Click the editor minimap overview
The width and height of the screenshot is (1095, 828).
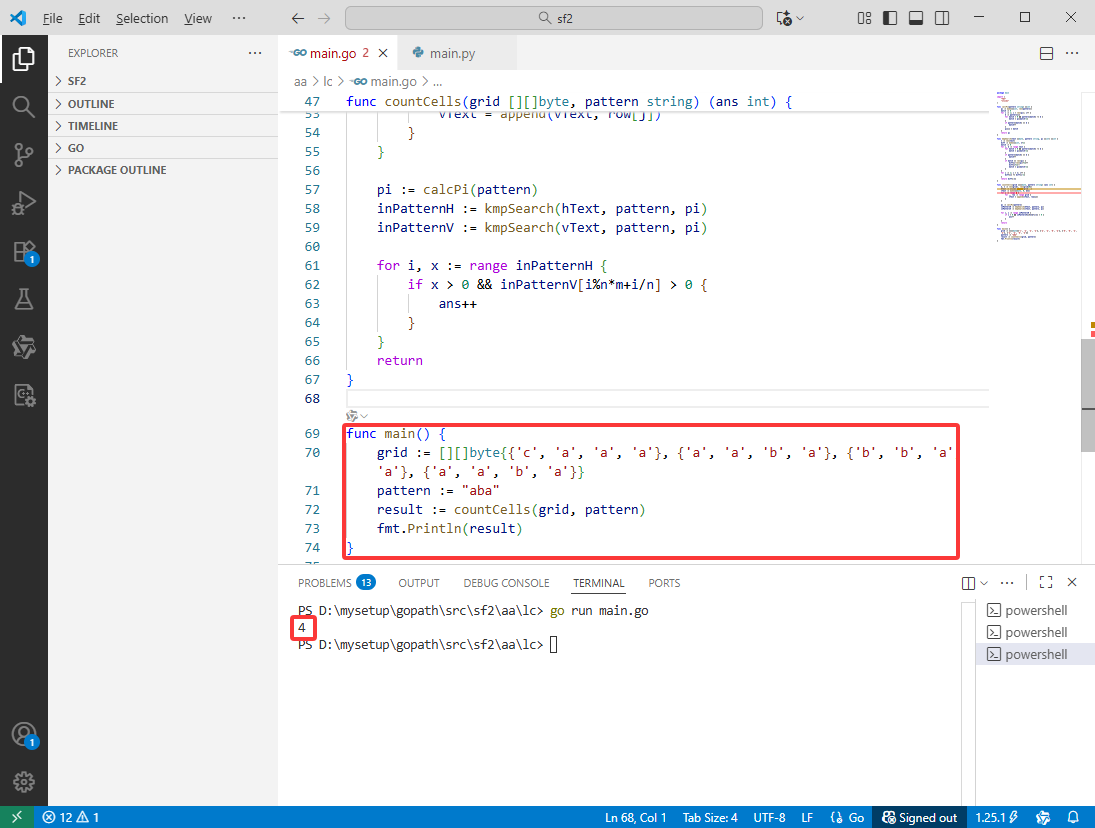pyautogui.click(x=1036, y=166)
